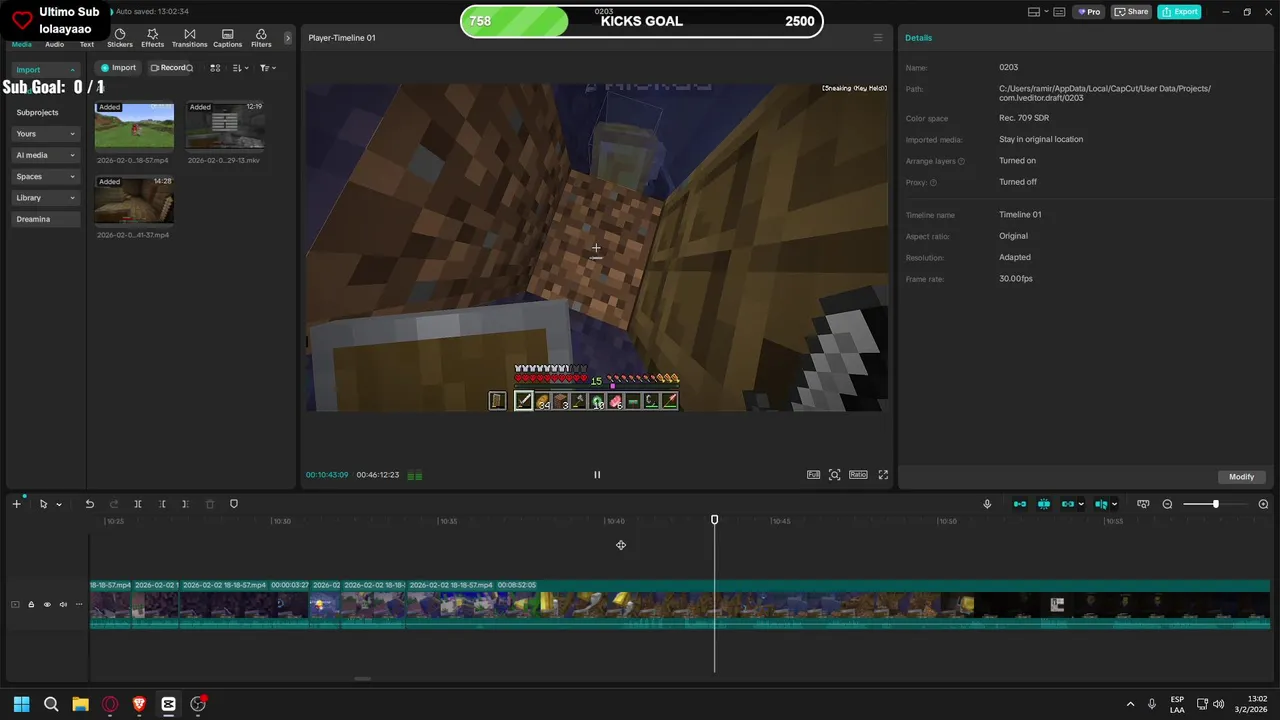
Task: Delete right of playhead with trim-right tool
Action: [x=185, y=504]
